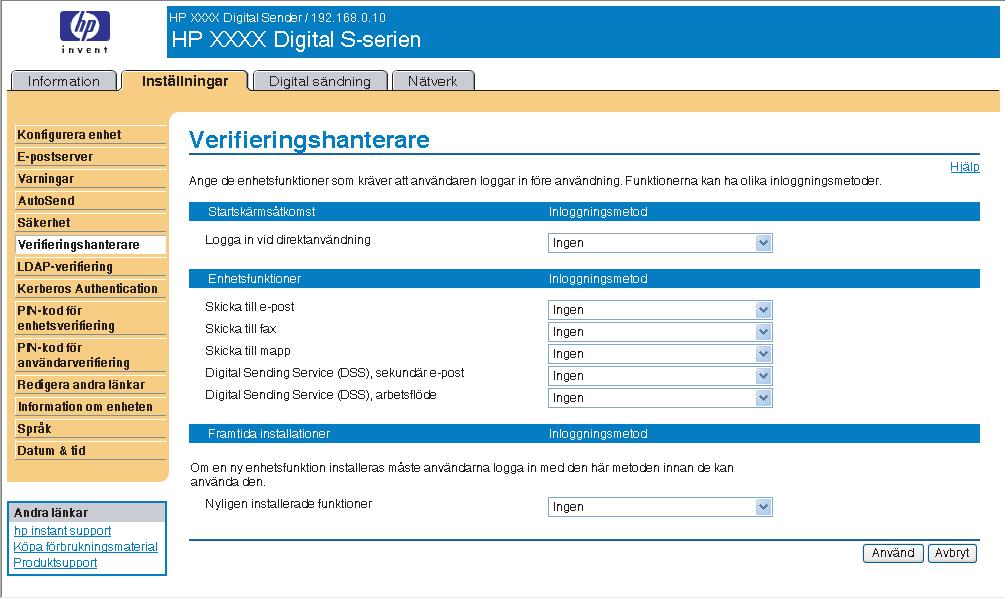Open Konfigurera enhet in sidebar
Viewport: 1005px width, 599px height.
coord(90,135)
